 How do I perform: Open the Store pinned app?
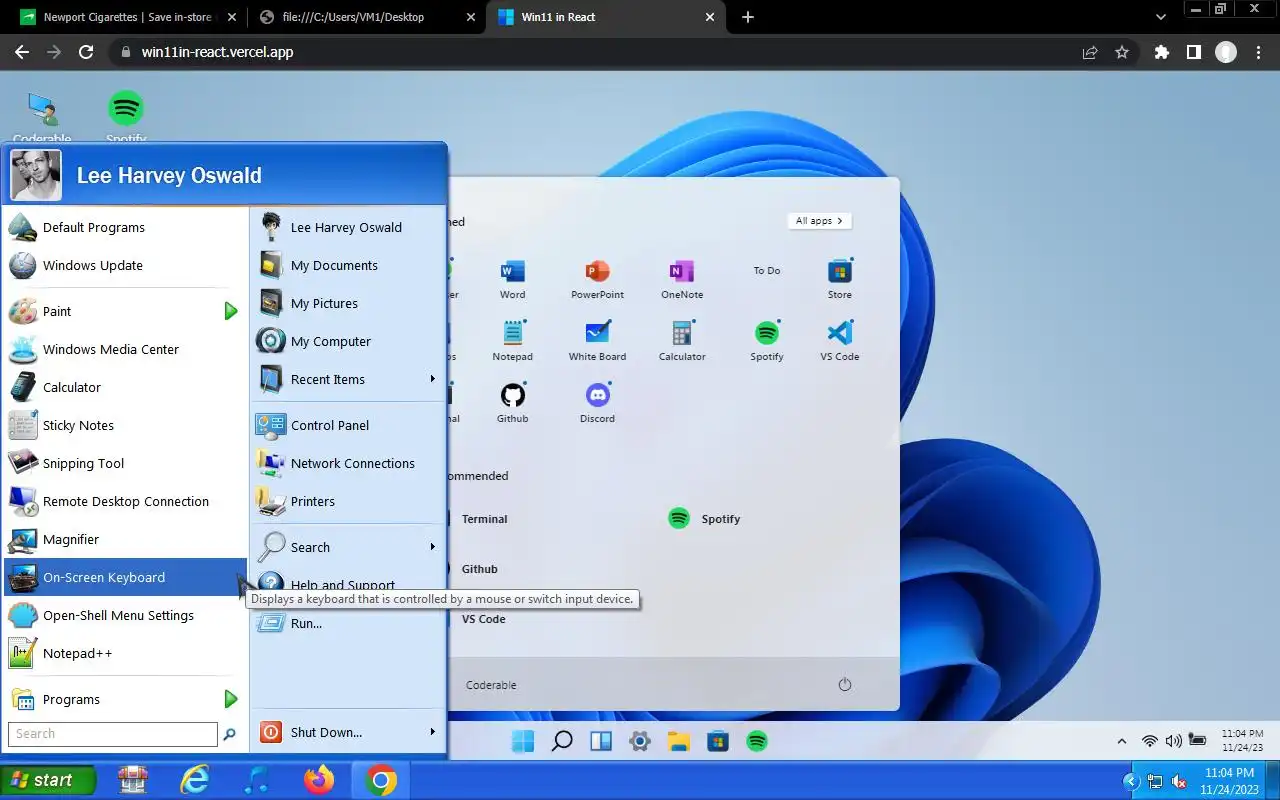(x=840, y=279)
